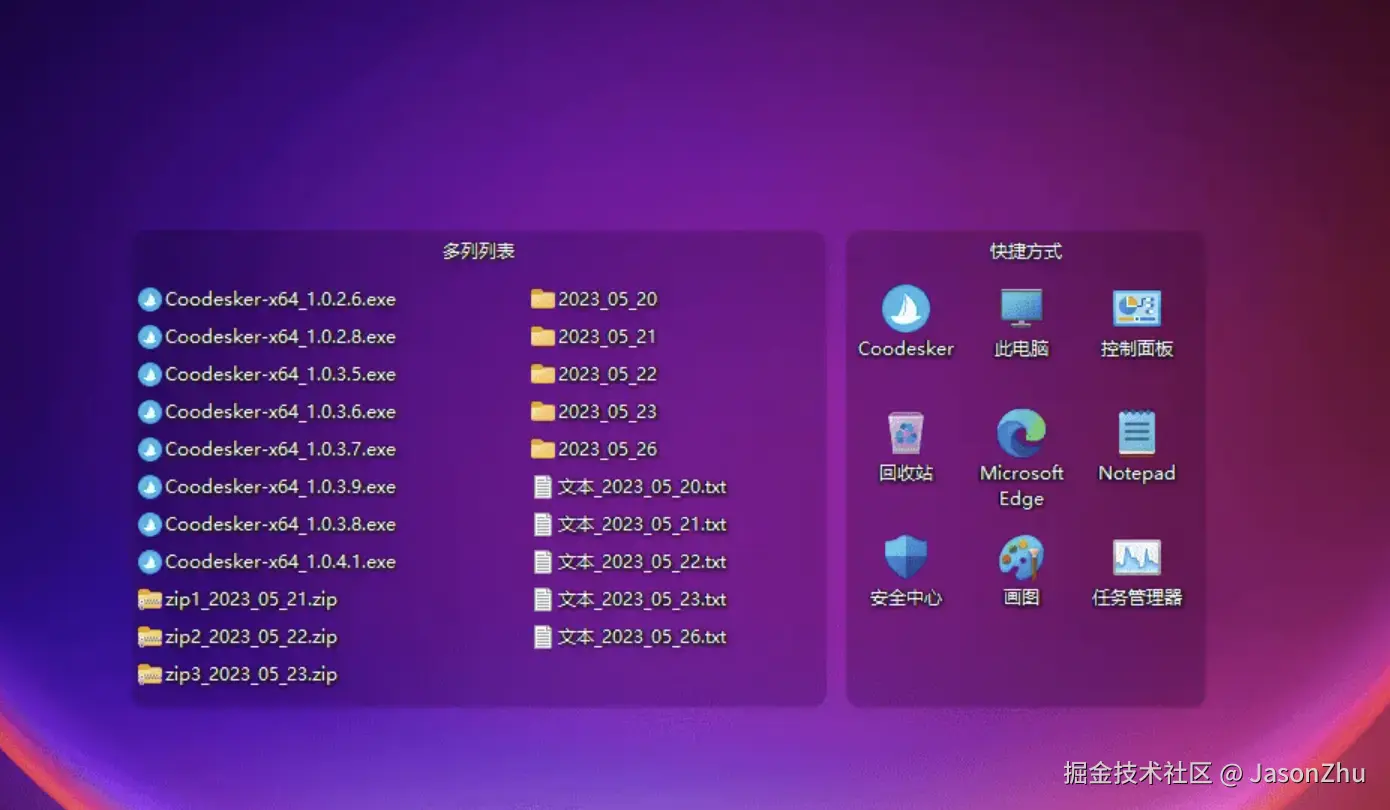Click the icon of Coodesker-x64_1.0.3.9.exe

[x=150, y=487]
